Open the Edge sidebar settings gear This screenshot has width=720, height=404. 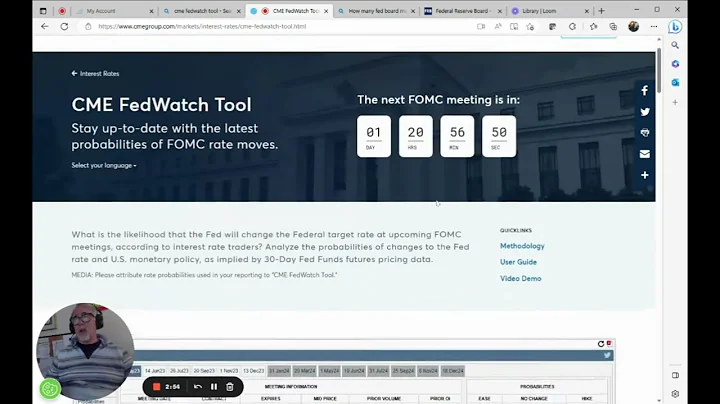[x=675, y=393]
